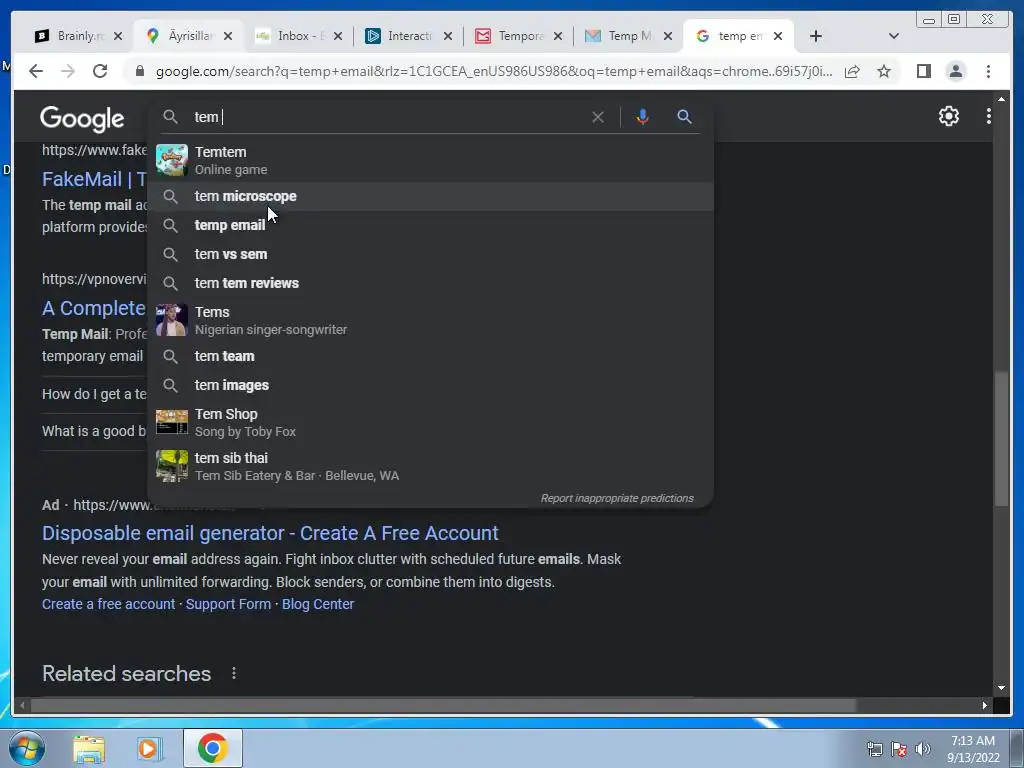Click the Tems singer thumbnail
The image size is (1024, 768).
[x=172, y=320]
